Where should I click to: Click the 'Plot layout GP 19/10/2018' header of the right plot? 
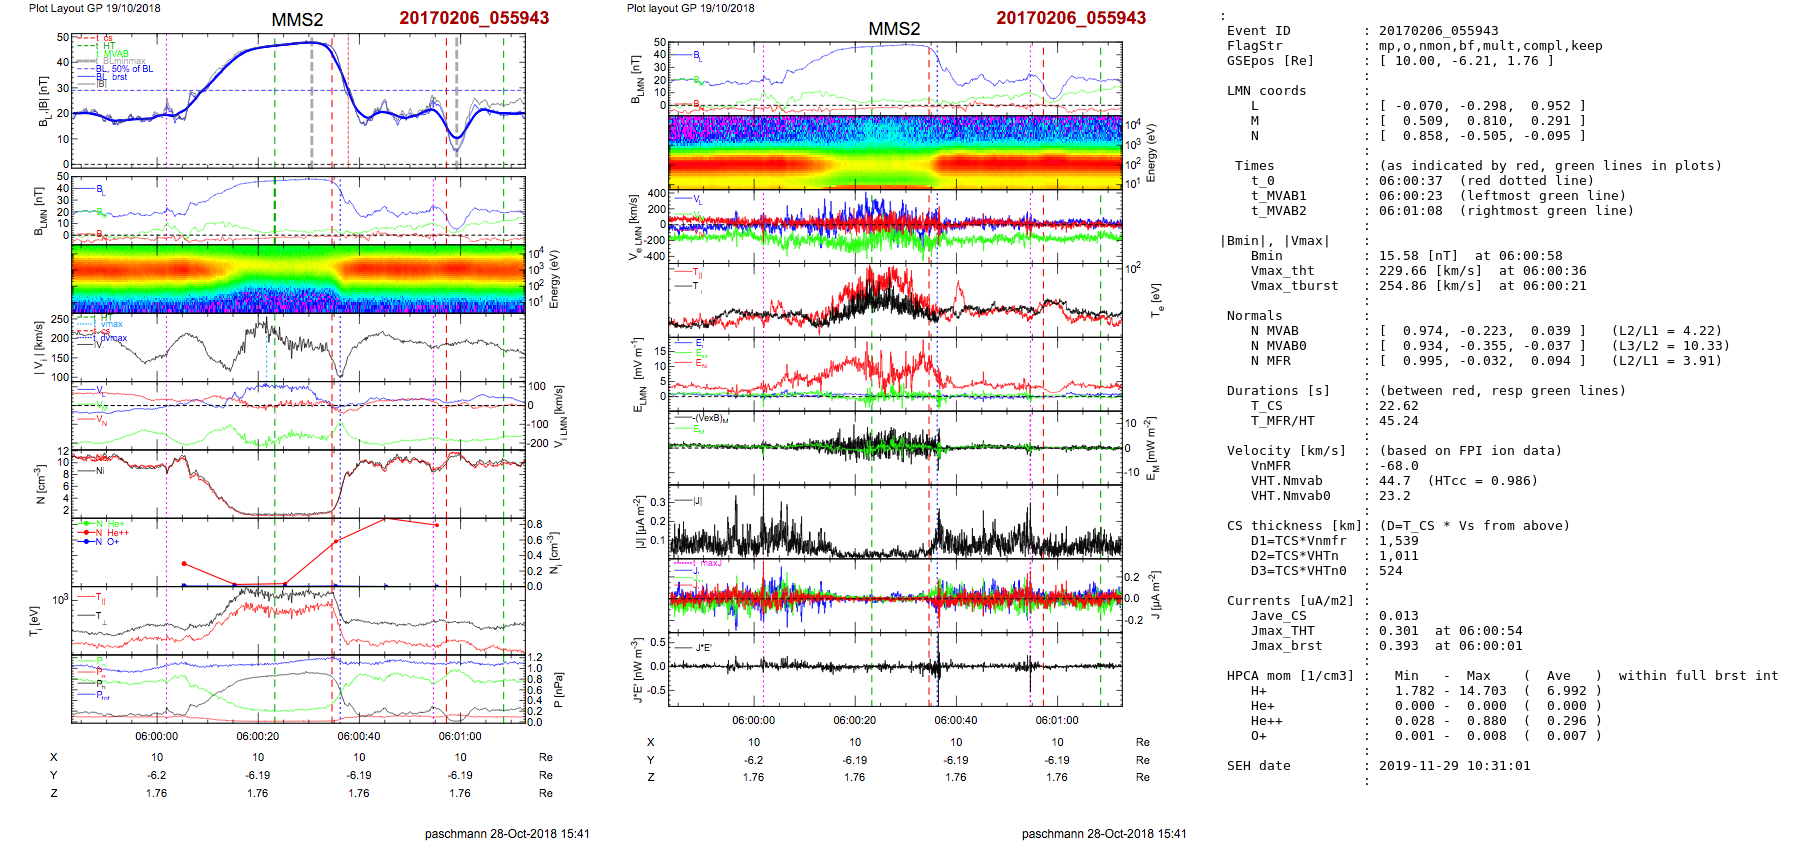click(690, 8)
